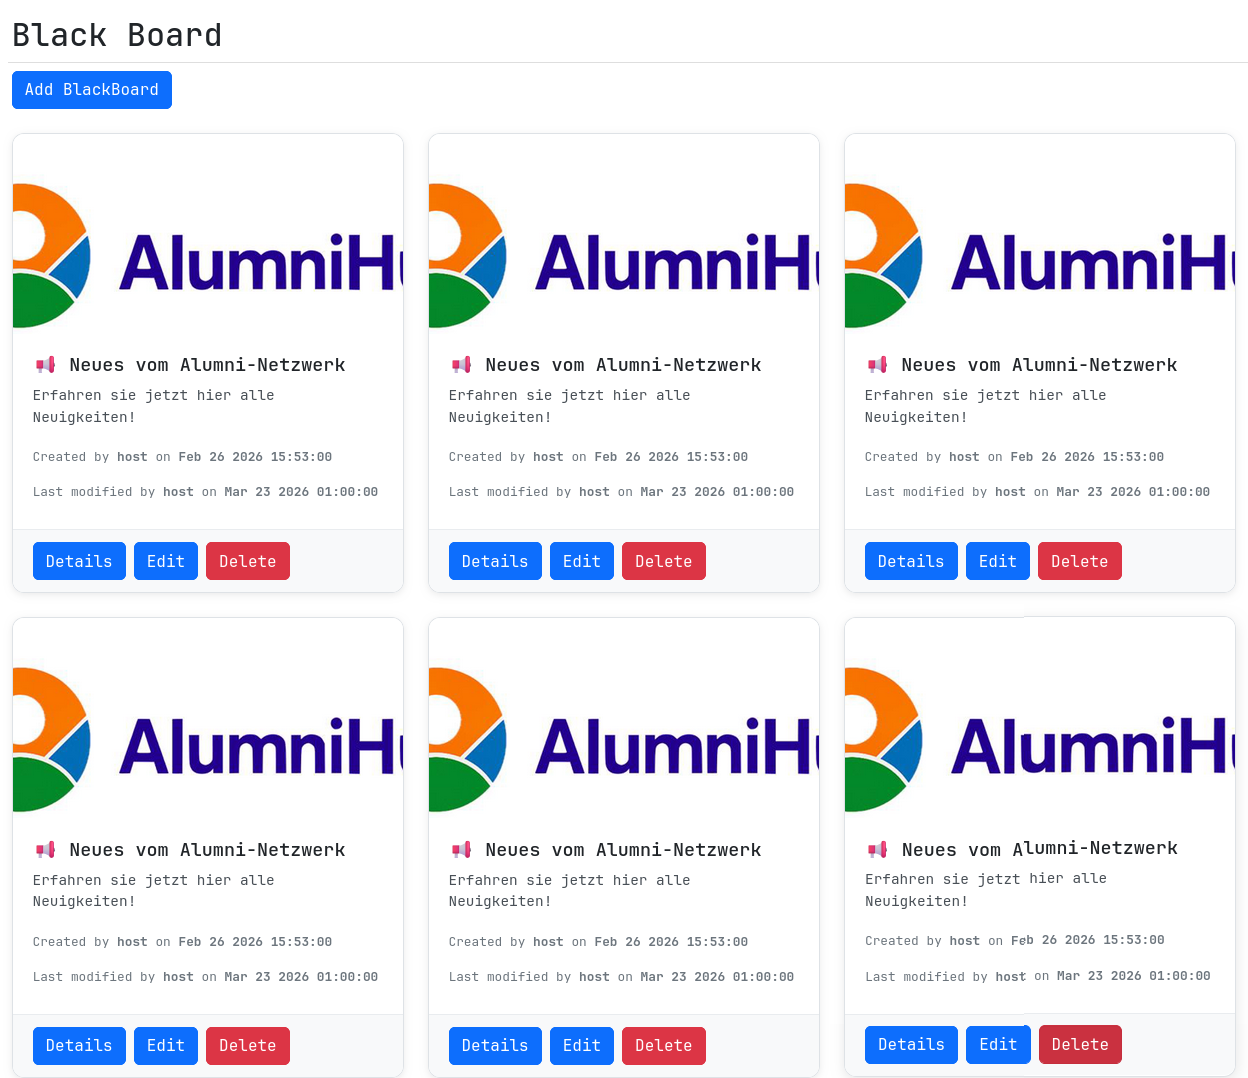Click "Neues vom Alumni-Netzwerk" title in top-middle card
Viewport: 1248px width, 1078px height.
(x=623, y=365)
